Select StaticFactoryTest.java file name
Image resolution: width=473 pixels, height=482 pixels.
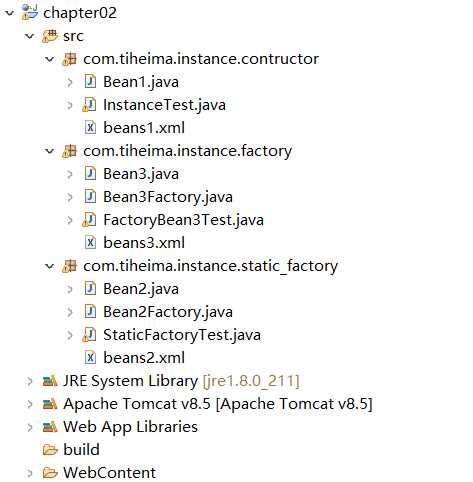point(182,335)
